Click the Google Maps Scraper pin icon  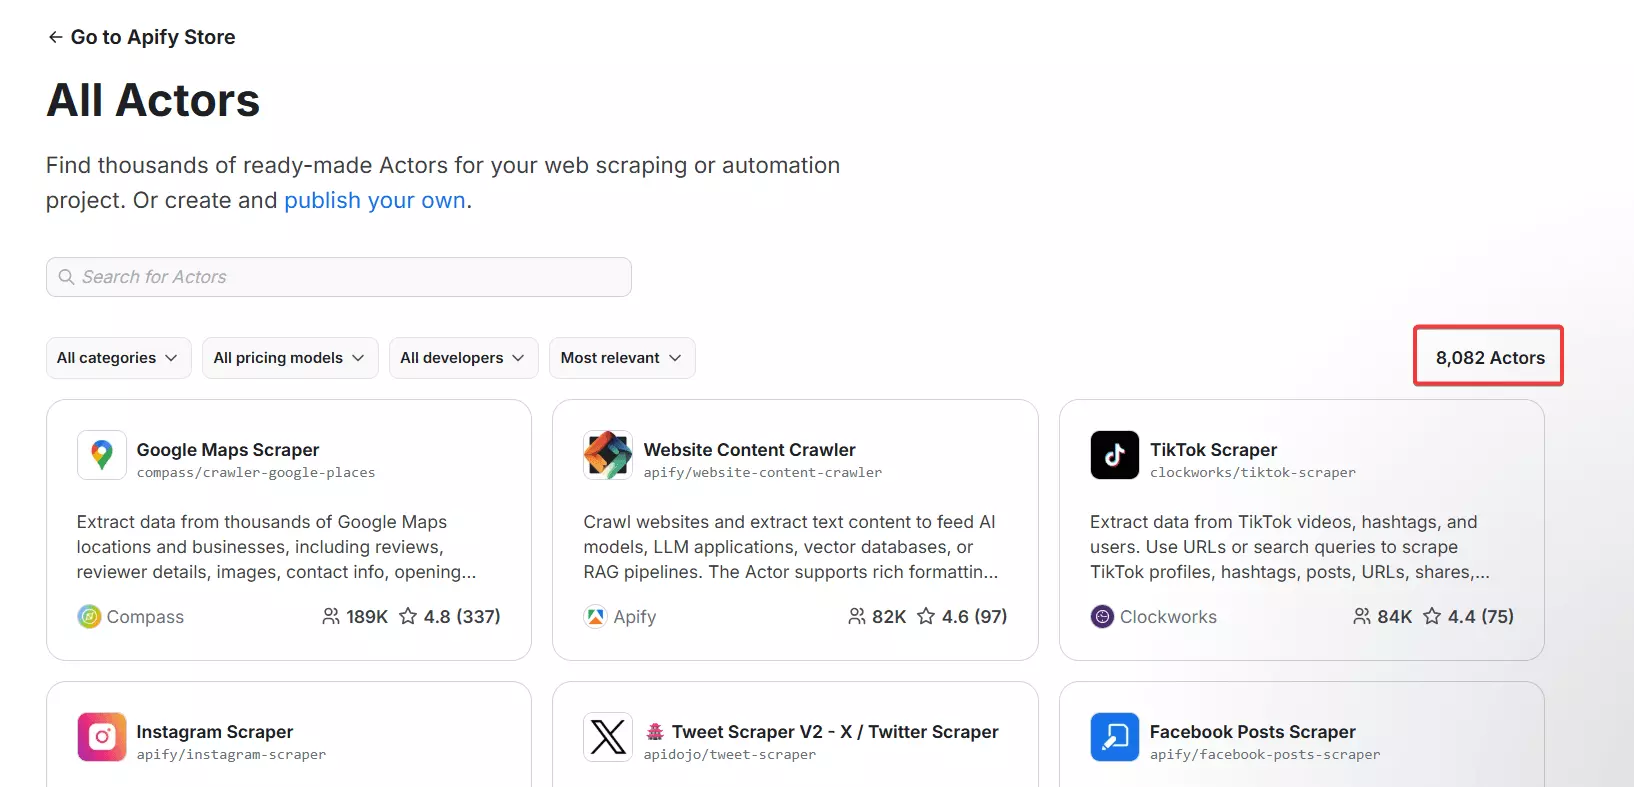[101, 455]
